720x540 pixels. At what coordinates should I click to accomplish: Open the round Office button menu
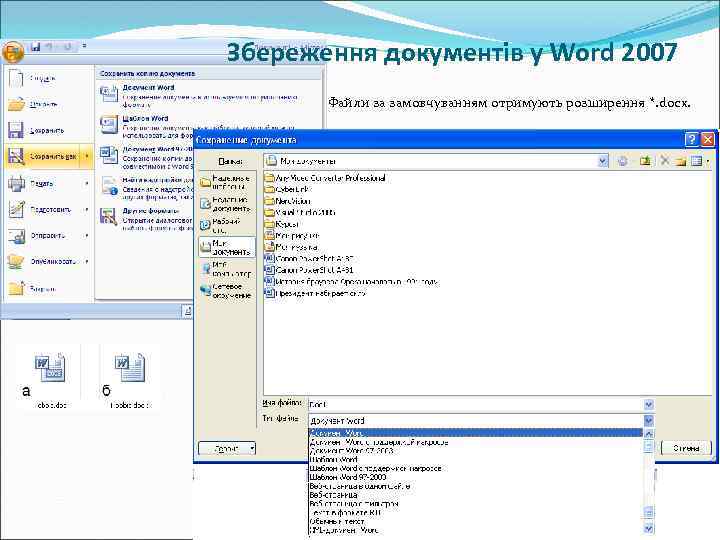13,52
